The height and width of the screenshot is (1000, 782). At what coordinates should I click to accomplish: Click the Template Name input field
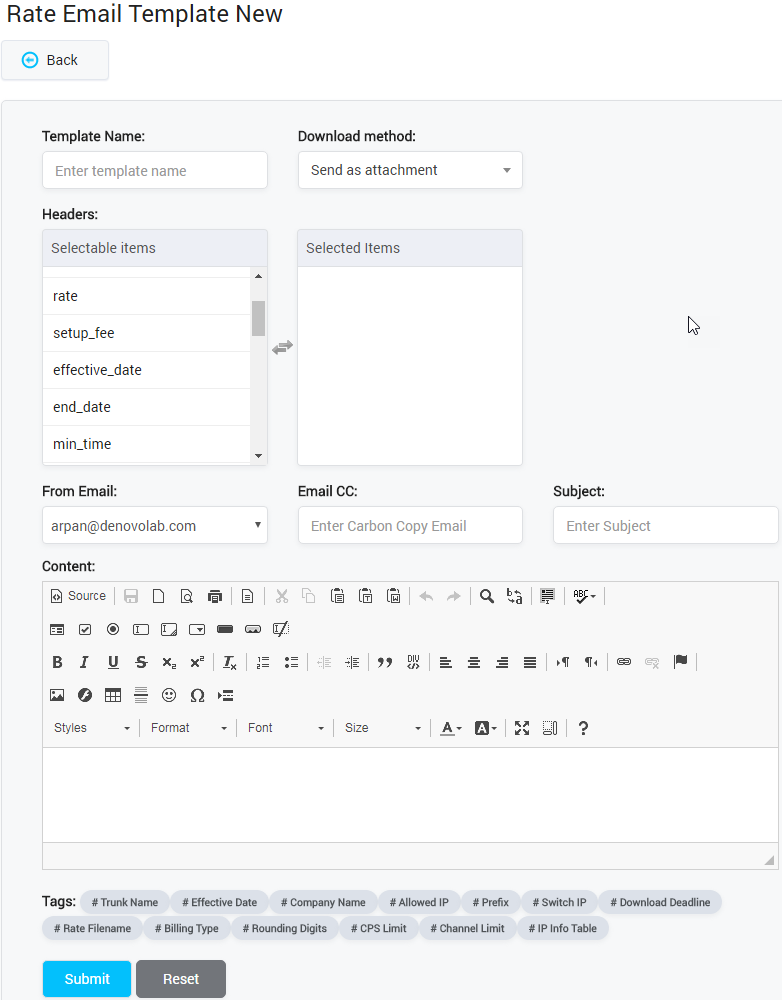(155, 170)
